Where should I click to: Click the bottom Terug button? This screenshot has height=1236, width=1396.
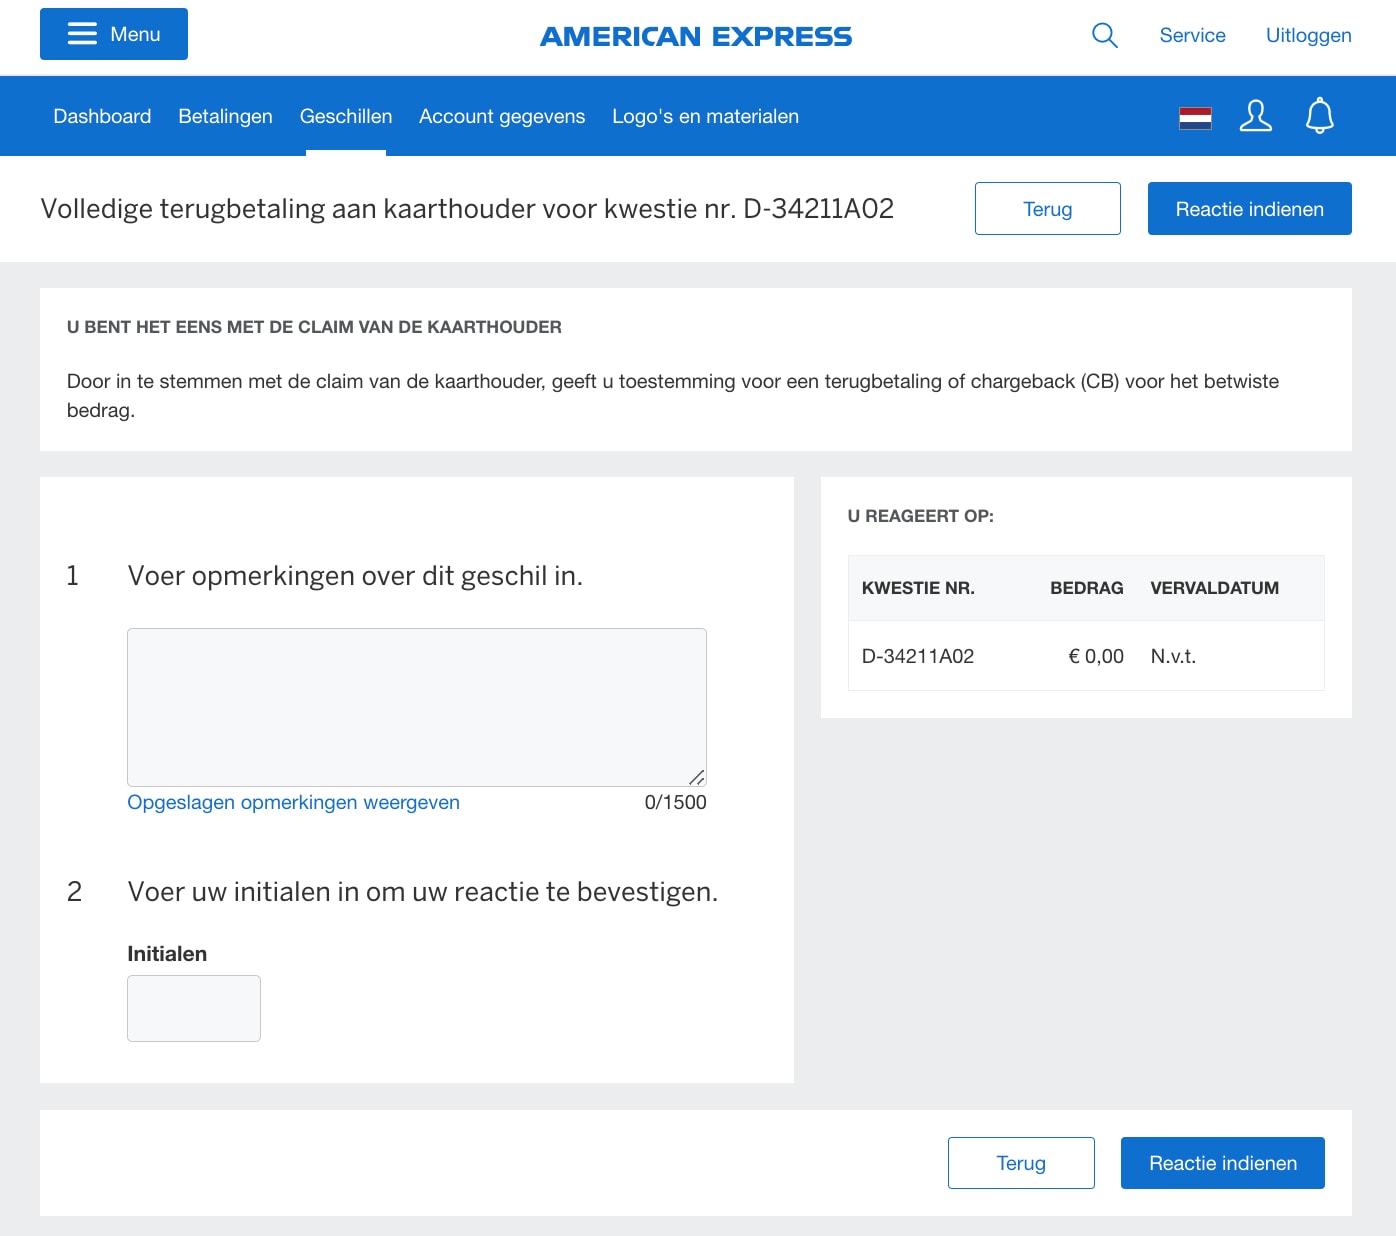pos(1021,1163)
